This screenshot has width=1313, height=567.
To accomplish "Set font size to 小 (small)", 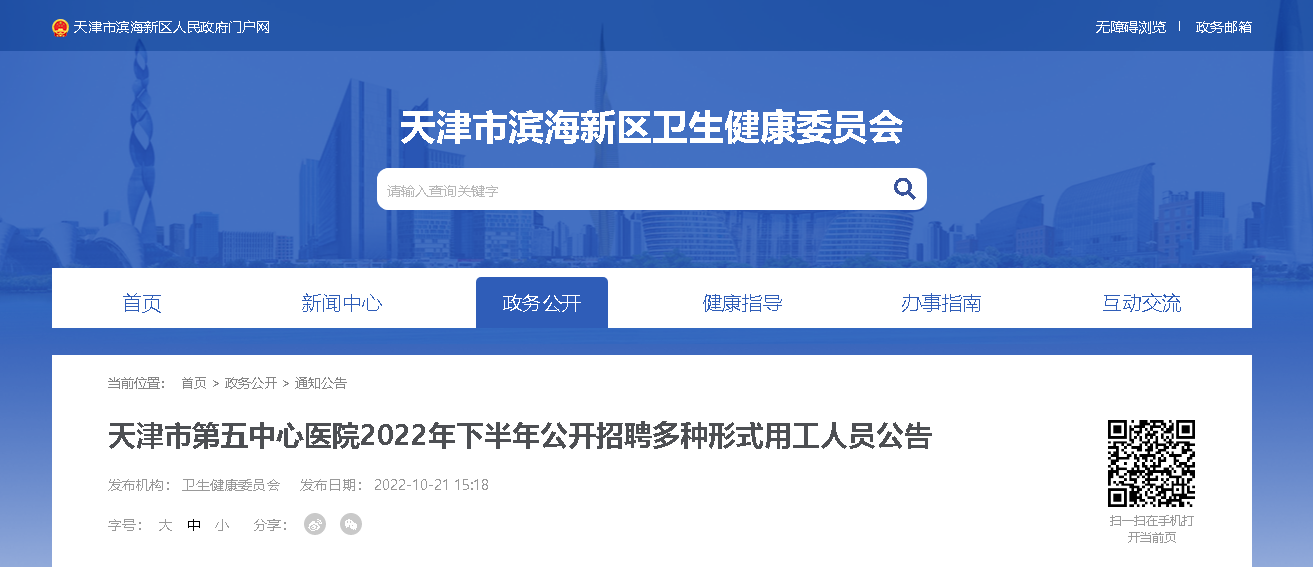I will tap(221, 525).
